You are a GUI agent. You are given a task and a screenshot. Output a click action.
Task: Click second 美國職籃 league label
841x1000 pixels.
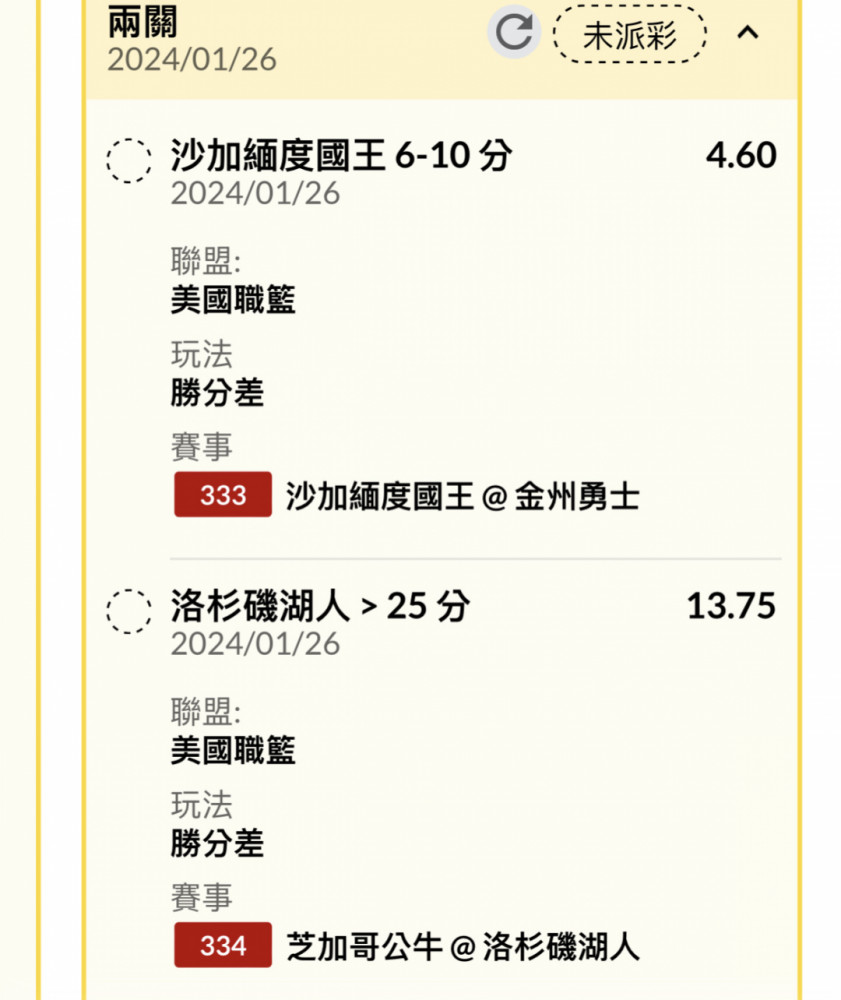(x=233, y=749)
